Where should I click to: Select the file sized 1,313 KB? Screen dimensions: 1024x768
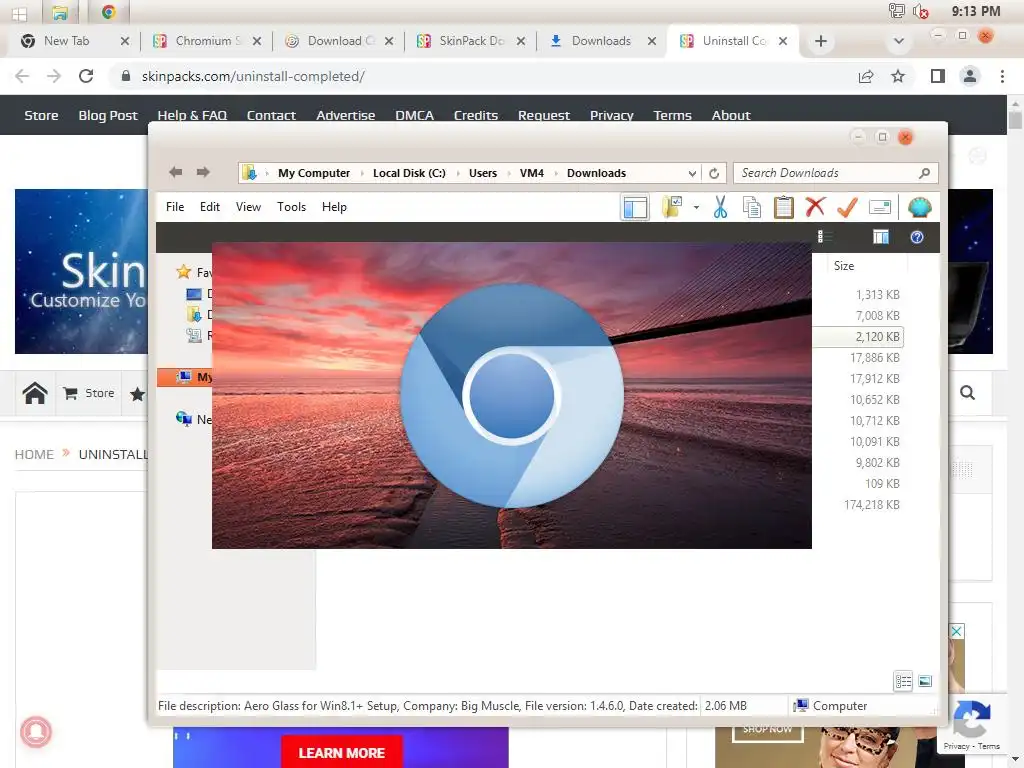click(x=877, y=295)
